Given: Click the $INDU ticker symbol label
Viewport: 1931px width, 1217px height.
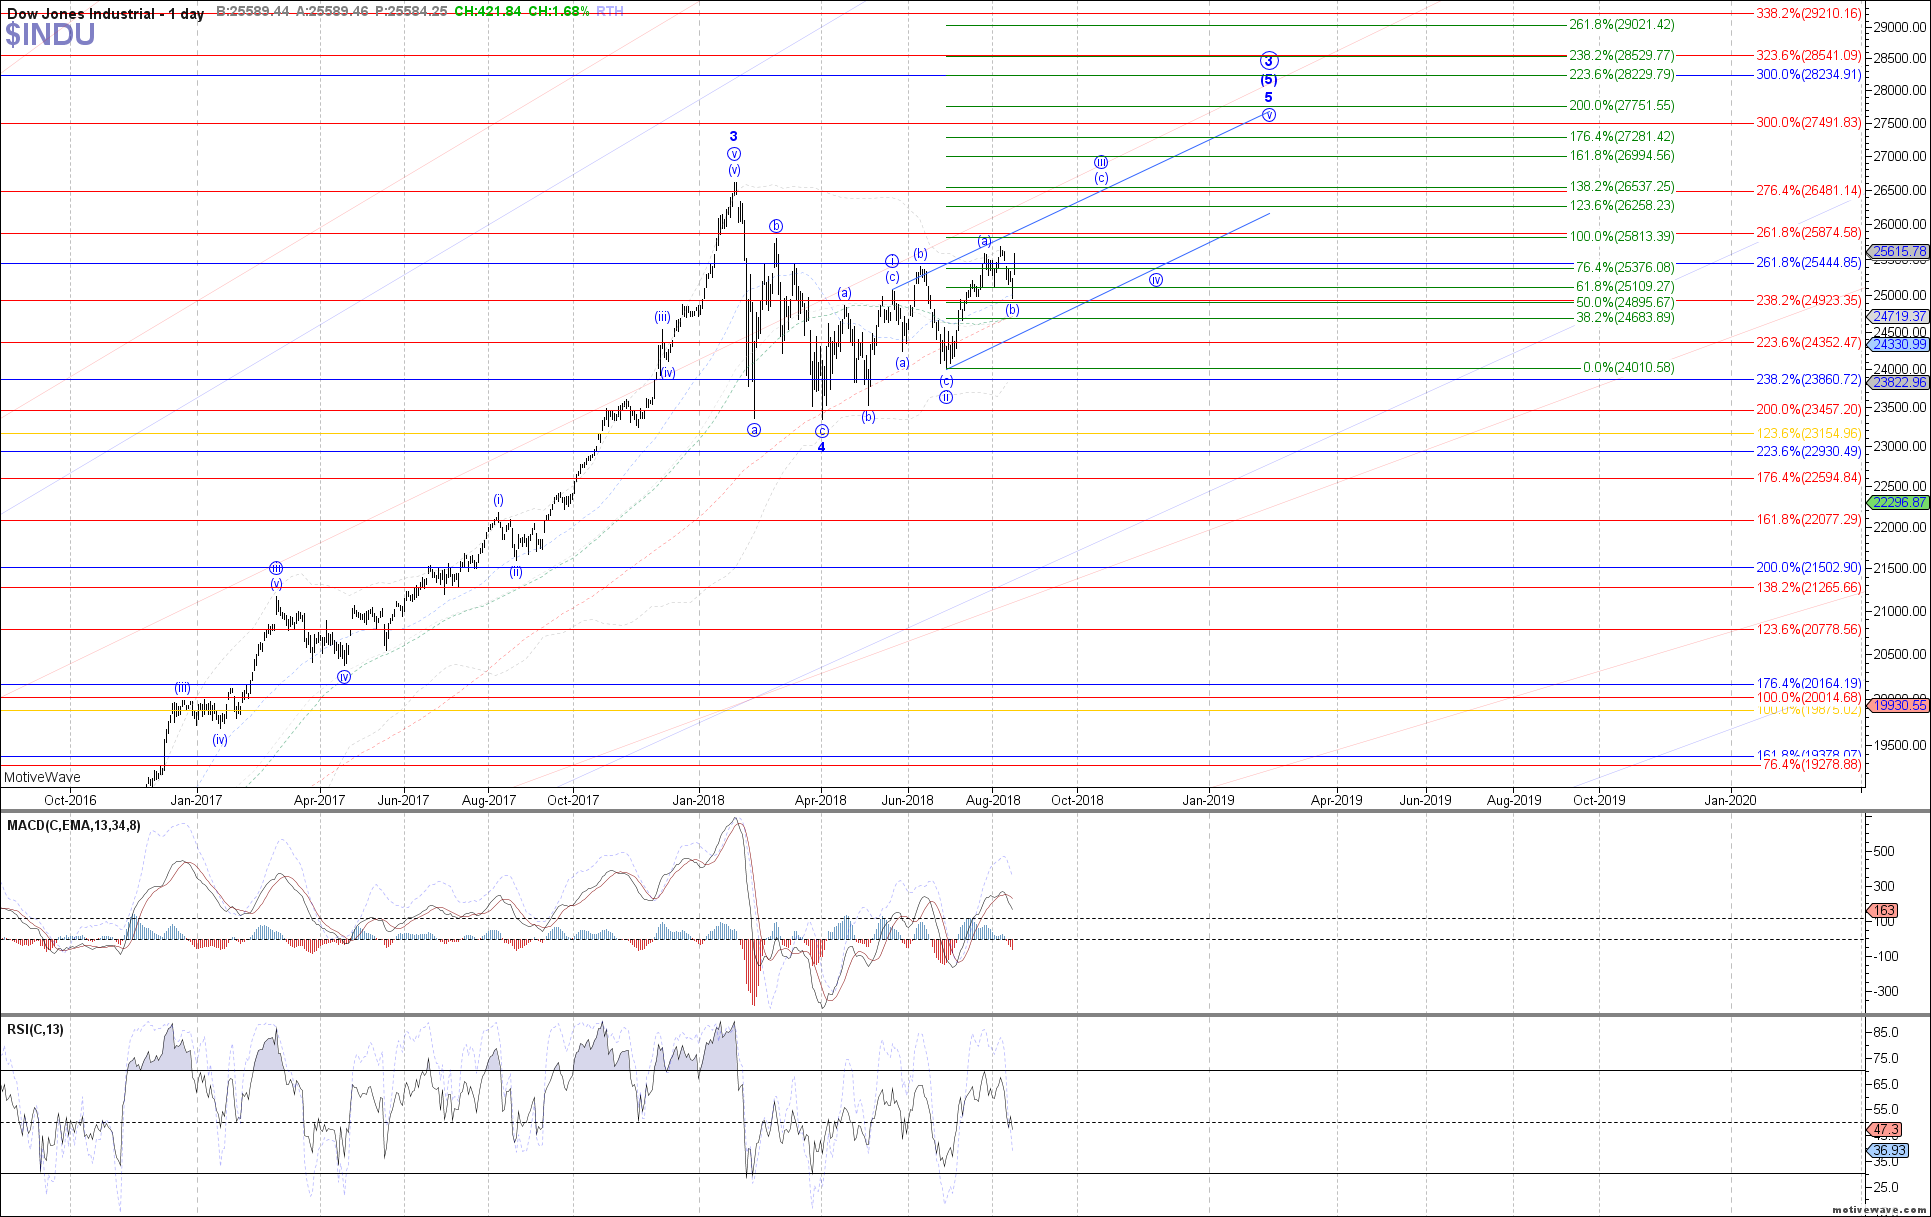Looking at the screenshot, I should tap(50, 35).
